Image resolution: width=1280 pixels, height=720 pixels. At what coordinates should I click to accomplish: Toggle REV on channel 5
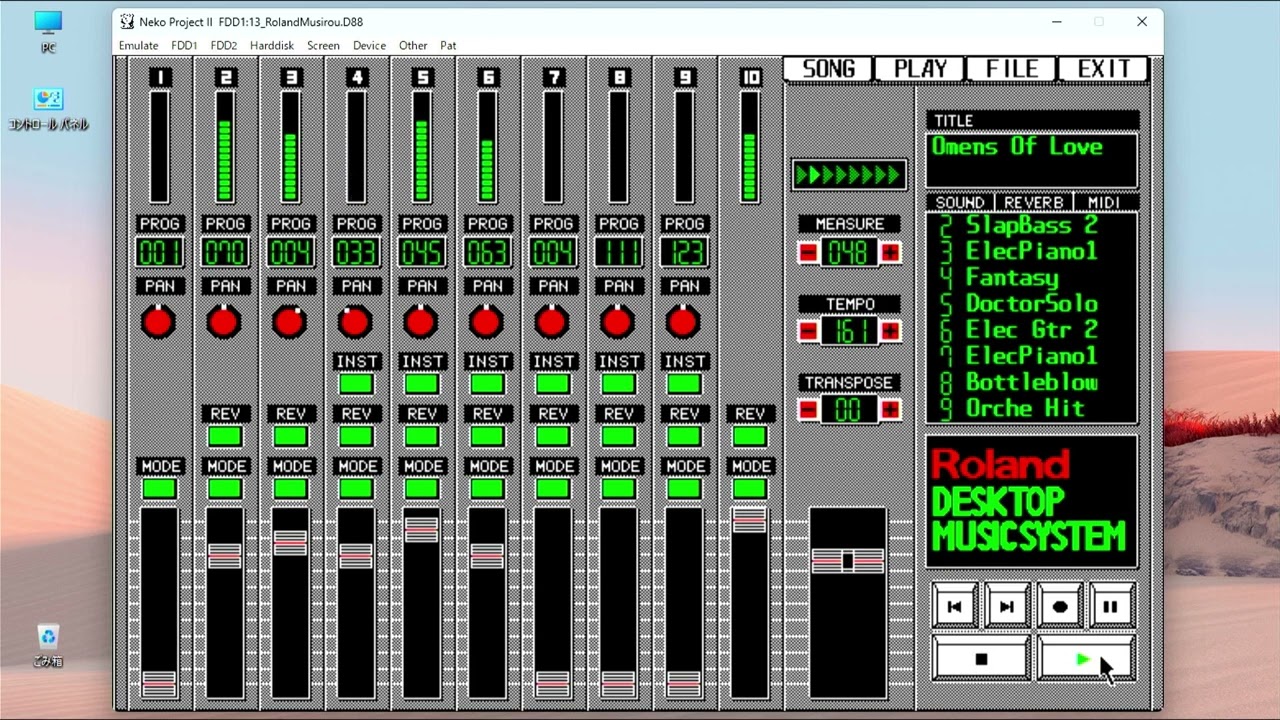(421, 436)
